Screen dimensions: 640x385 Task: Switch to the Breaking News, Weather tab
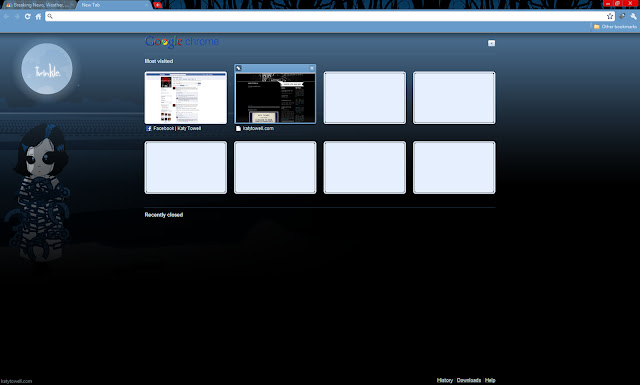pyautogui.click(x=39, y=5)
